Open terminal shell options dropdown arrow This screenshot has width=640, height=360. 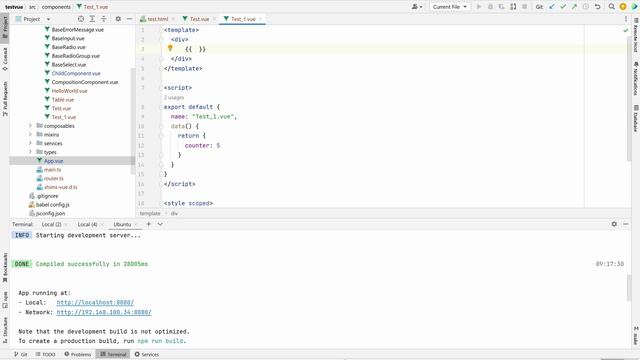point(160,224)
